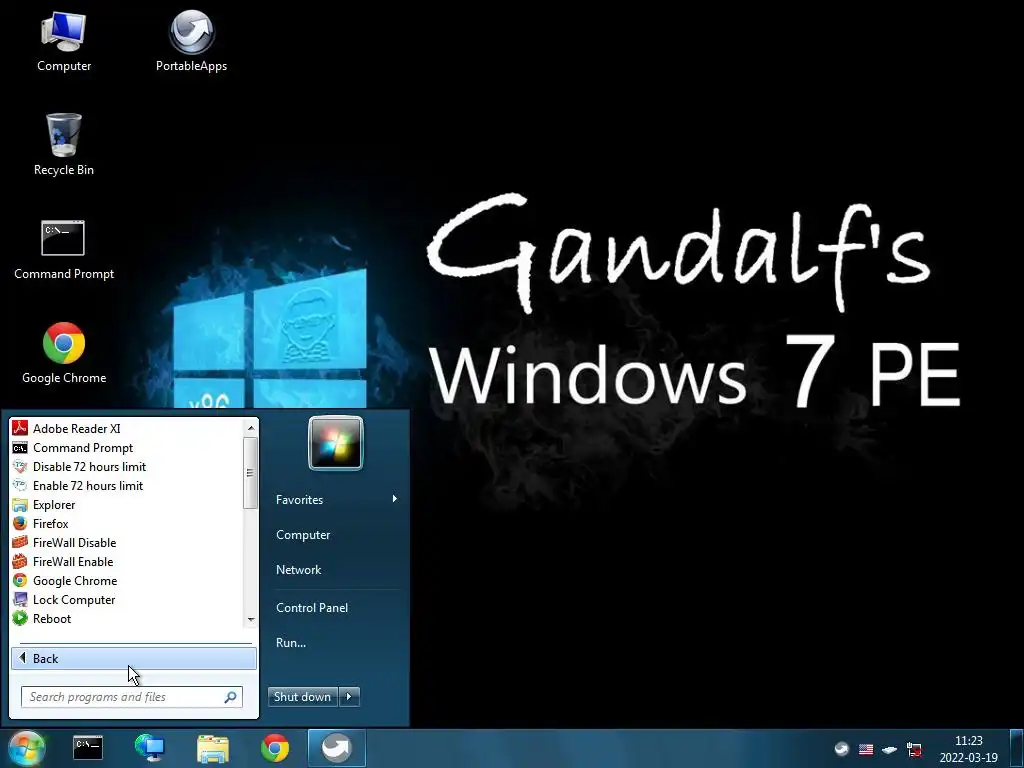Viewport: 1024px width, 768px height.
Task: Open the PortableApps desktop icon
Action: coord(191,40)
